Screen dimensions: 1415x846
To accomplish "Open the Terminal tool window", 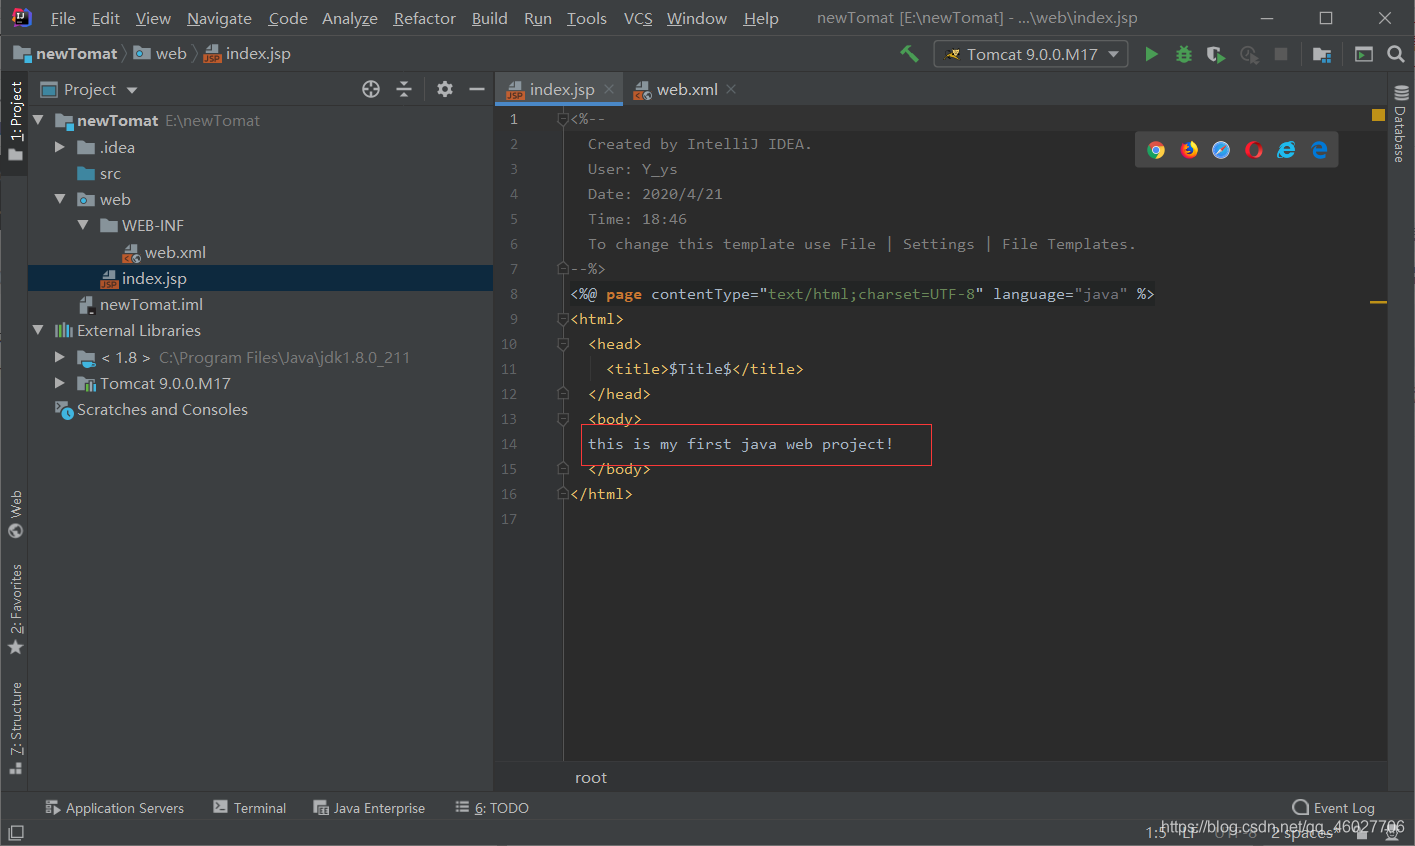I will click(250, 808).
